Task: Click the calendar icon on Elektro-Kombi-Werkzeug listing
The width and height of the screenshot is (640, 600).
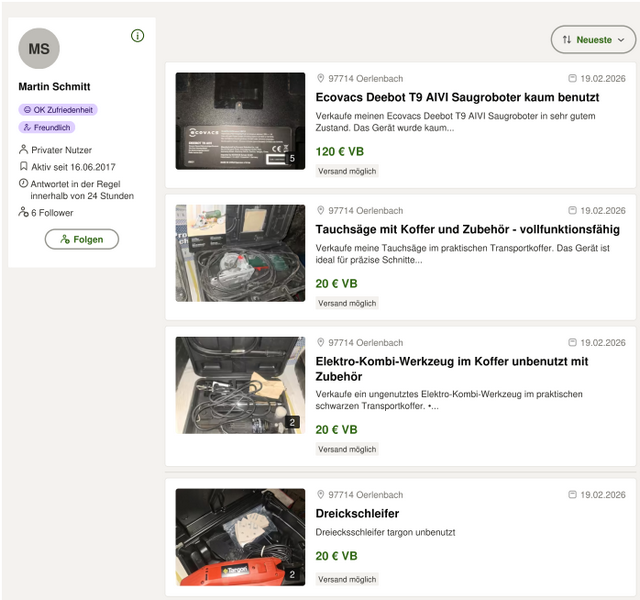Action: pos(572,343)
